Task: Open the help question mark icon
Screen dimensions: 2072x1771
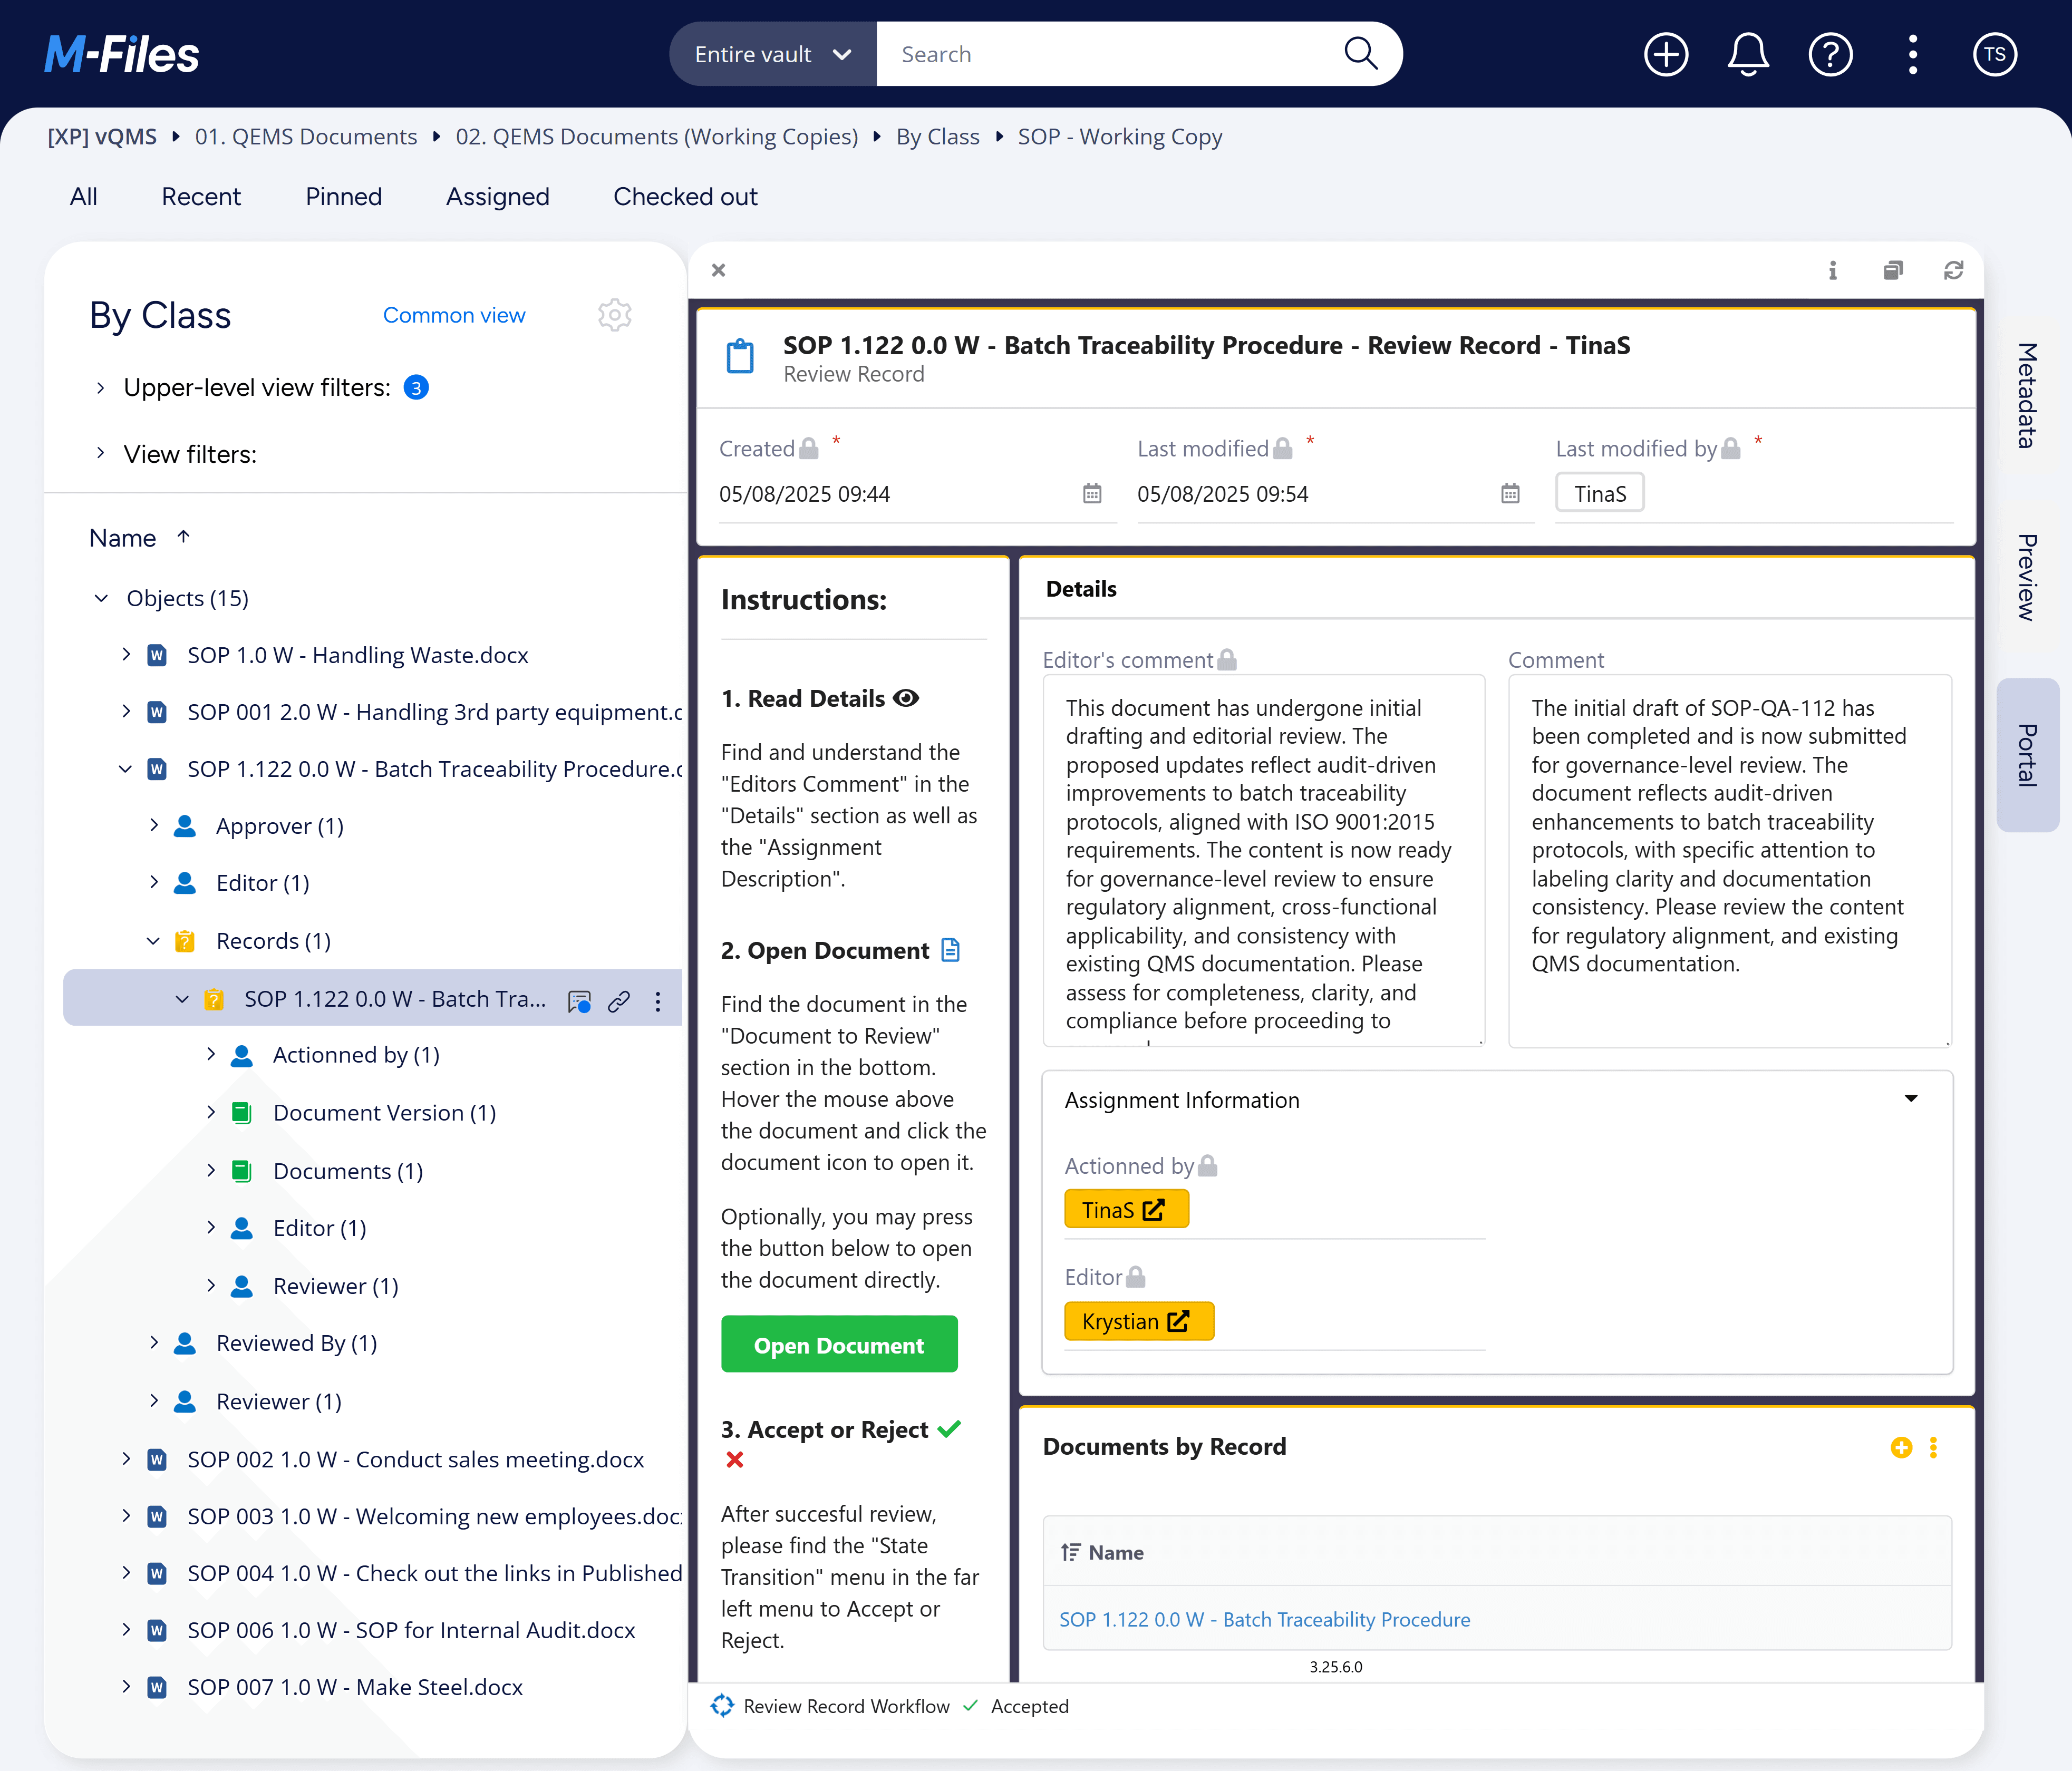Action: [x=1830, y=54]
